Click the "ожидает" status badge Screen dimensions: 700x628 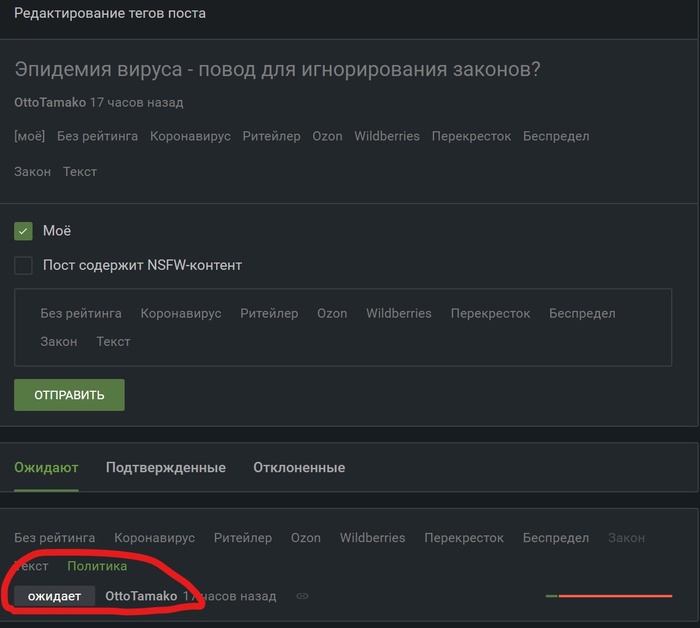tap(55, 596)
